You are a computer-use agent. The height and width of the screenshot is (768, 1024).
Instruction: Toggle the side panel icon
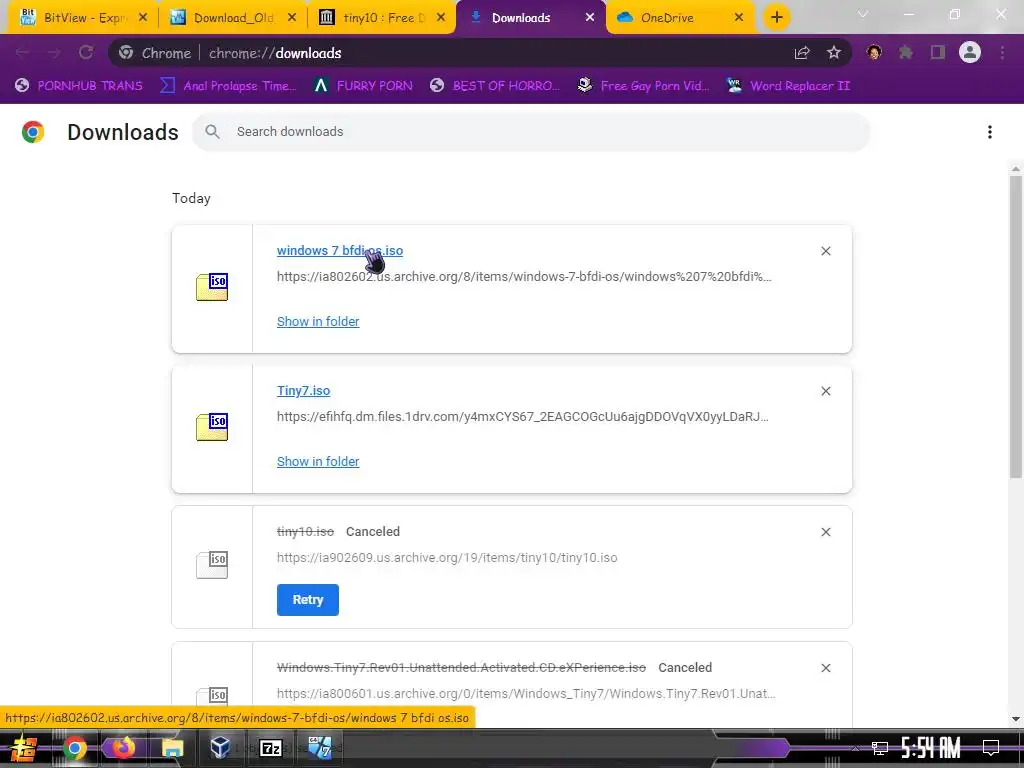(x=938, y=52)
